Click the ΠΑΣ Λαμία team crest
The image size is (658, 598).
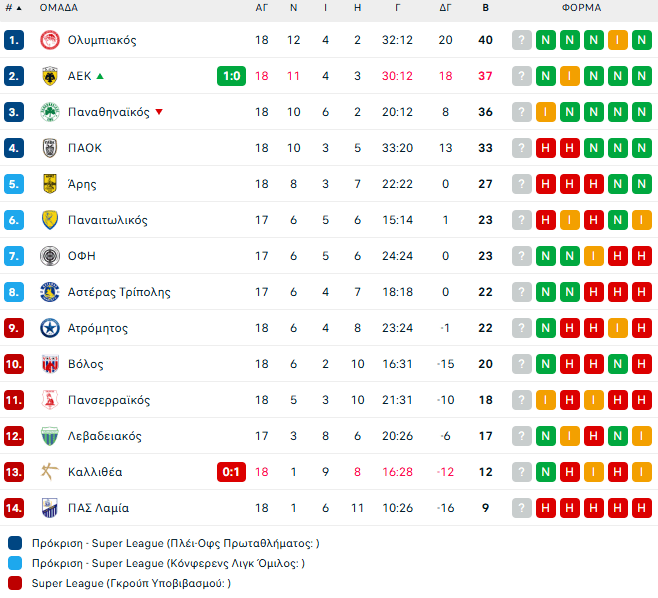click(49, 508)
